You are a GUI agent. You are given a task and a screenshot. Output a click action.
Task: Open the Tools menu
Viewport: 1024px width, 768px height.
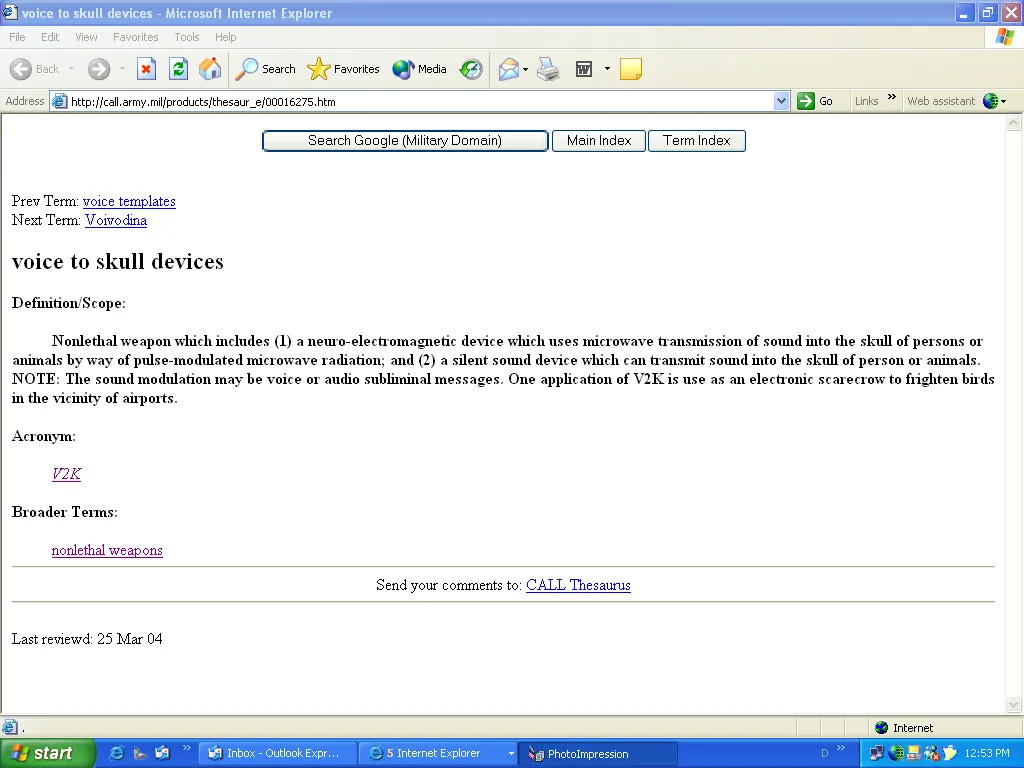(187, 37)
